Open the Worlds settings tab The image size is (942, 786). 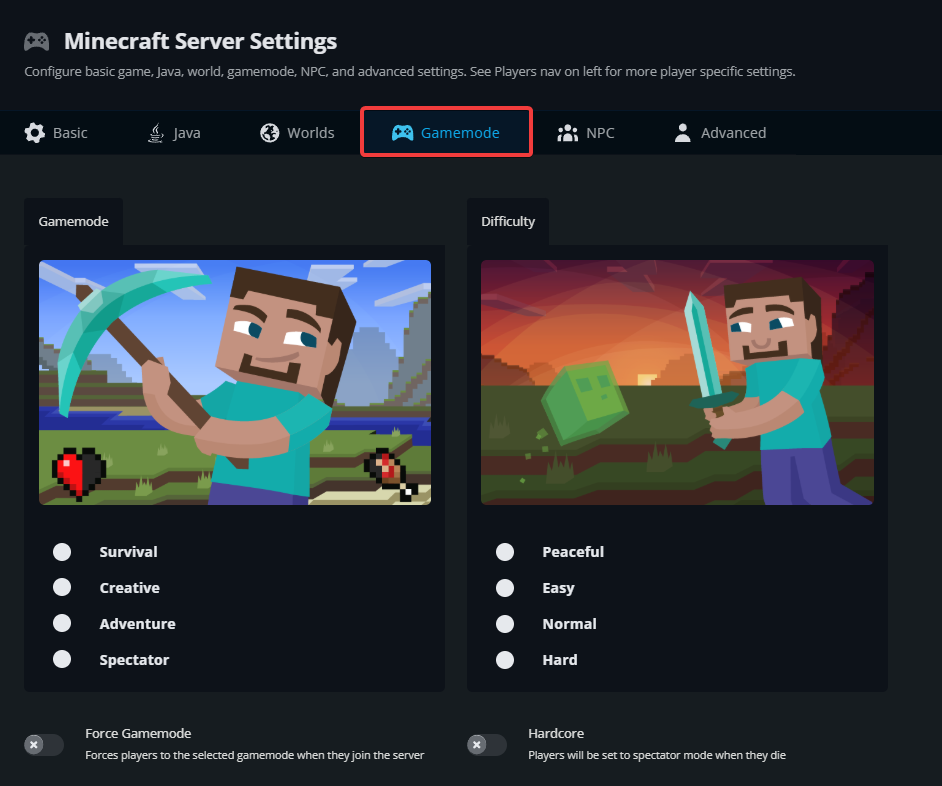click(297, 132)
